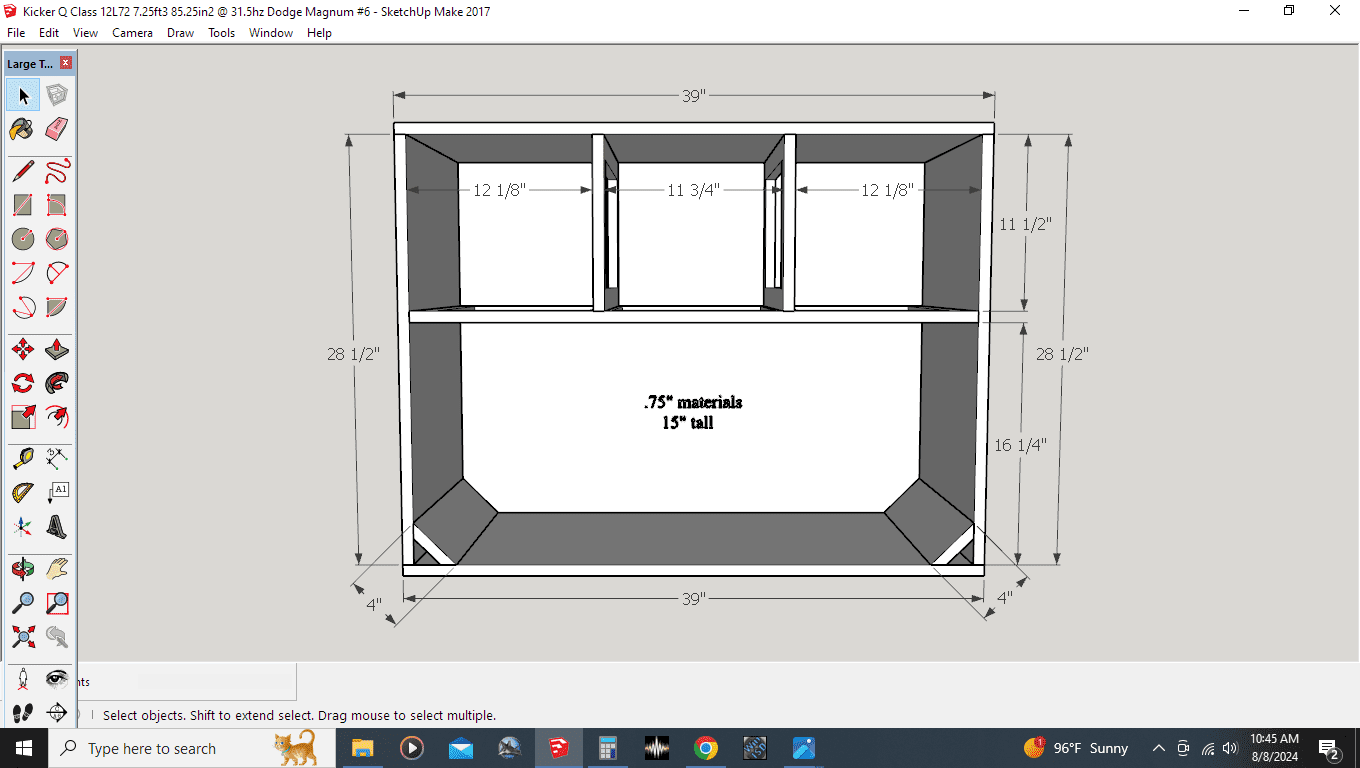The width and height of the screenshot is (1360, 768).
Task: Show hidden system tray icons
Action: pyautogui.click(x=1159, y=748)
